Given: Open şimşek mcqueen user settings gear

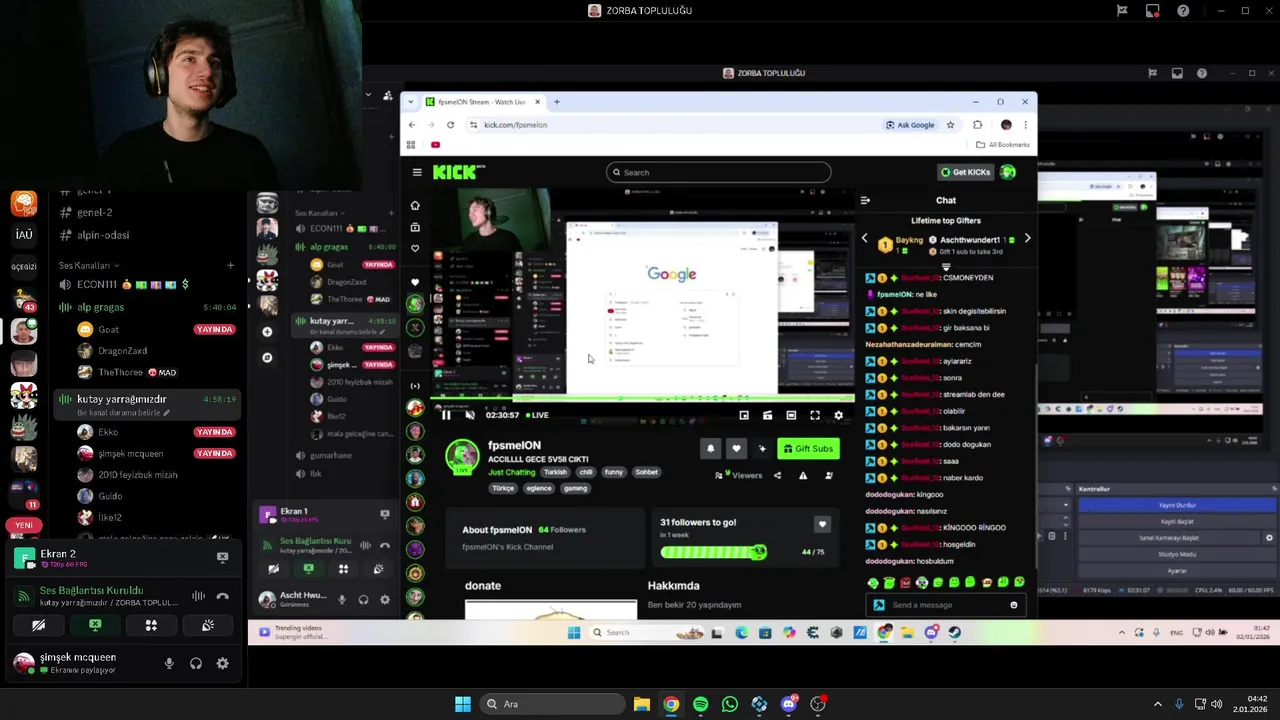Looking at the screenshot, I should (222, 663).
